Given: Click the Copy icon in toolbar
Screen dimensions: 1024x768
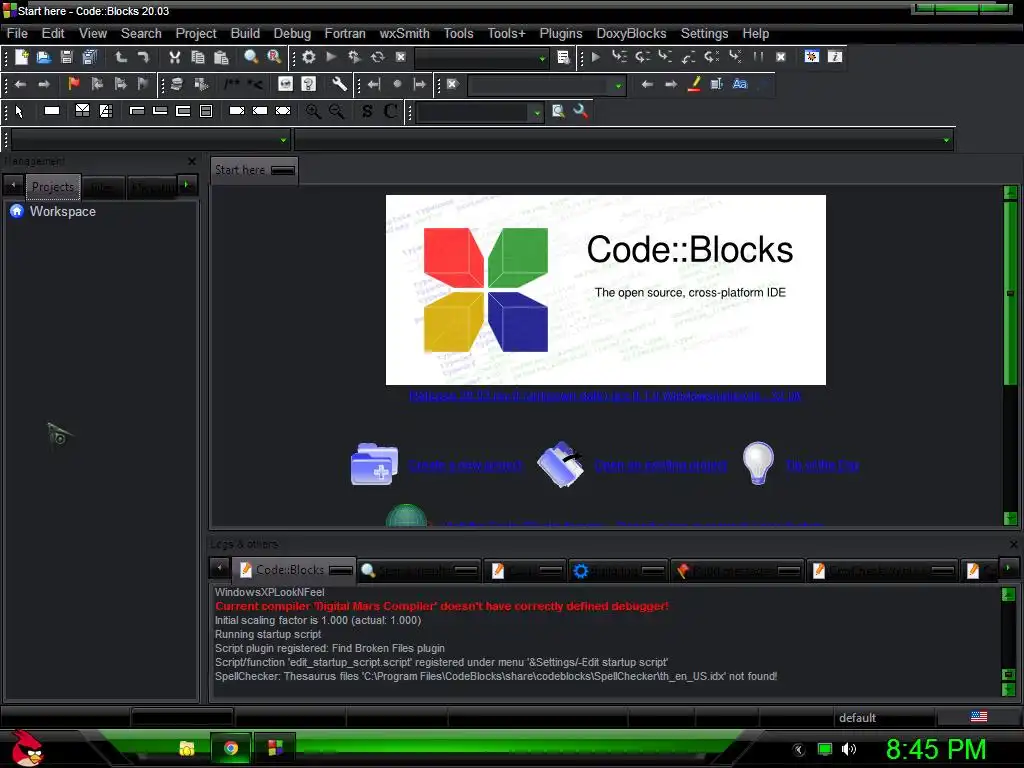Looking at the screenshot, I should pyautogui.click(x=198, y=57).
